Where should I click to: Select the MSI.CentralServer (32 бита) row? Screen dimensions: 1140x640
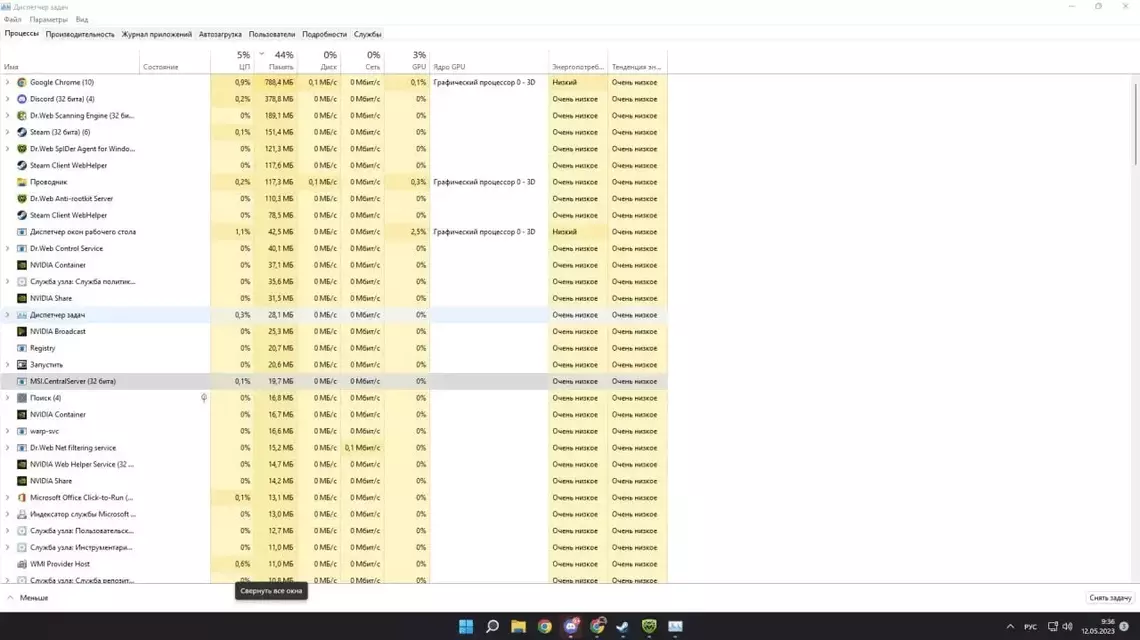[334, 381]
